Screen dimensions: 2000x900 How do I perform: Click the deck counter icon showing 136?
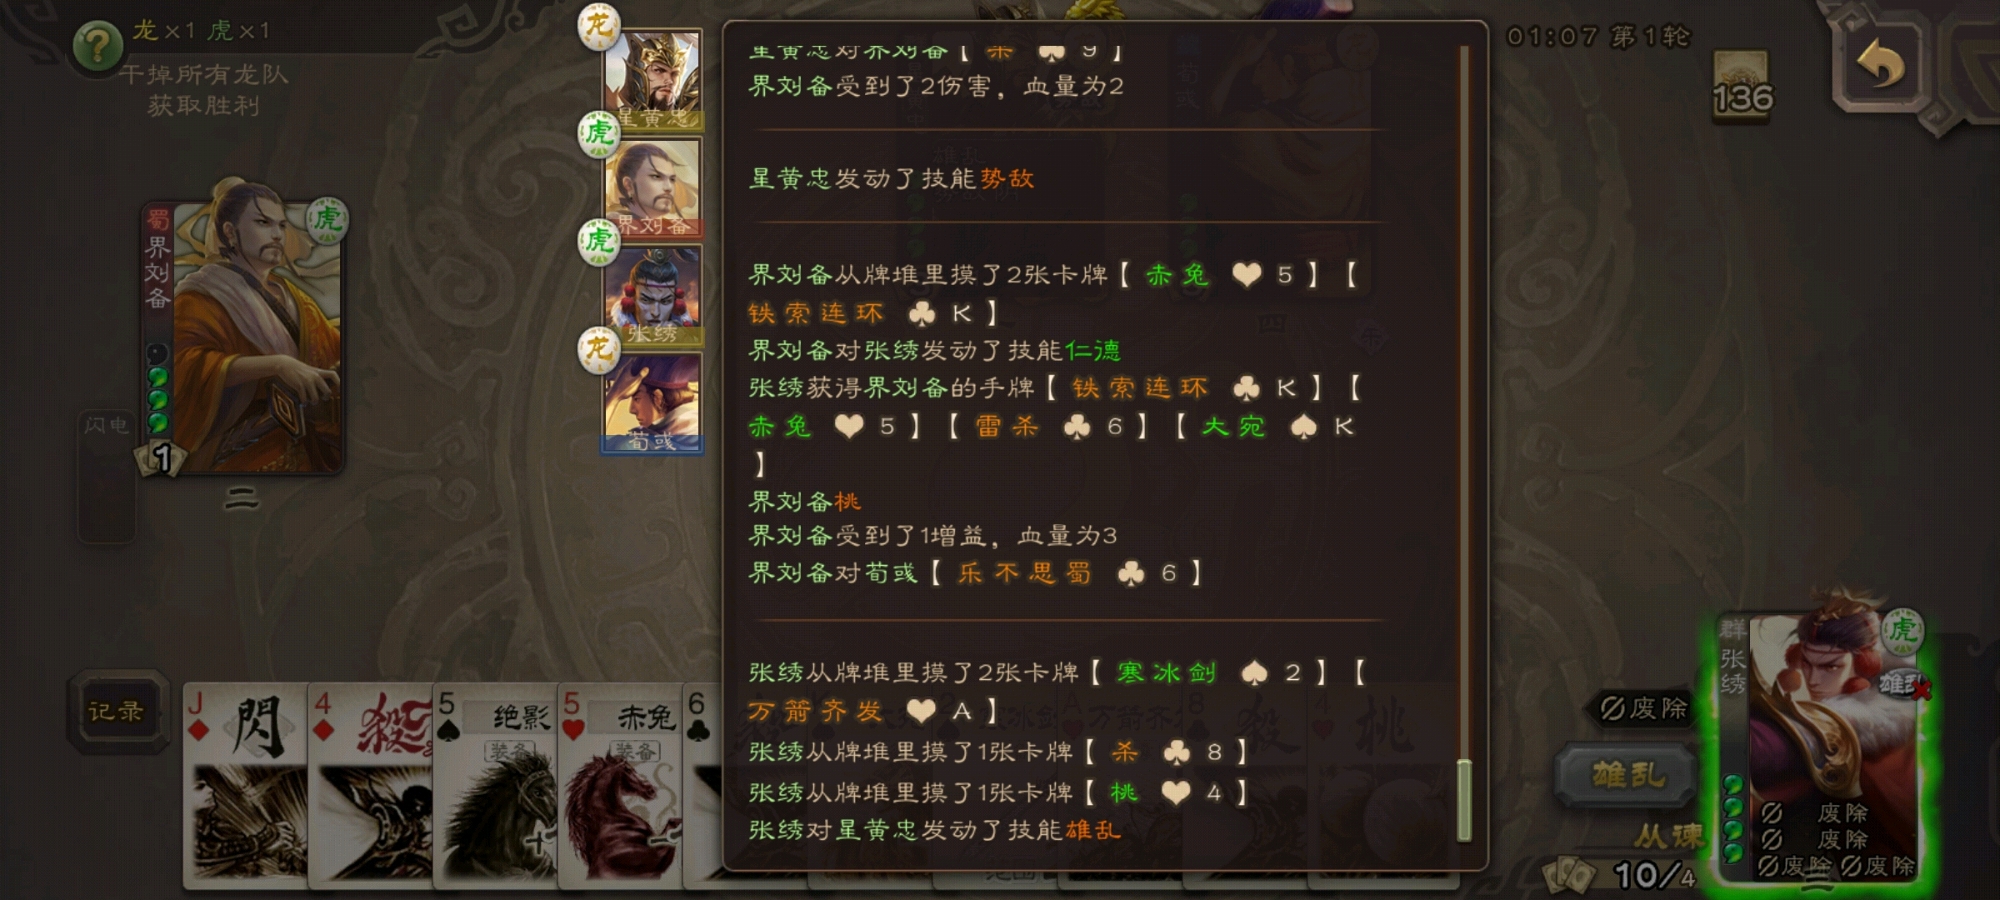1741,87
